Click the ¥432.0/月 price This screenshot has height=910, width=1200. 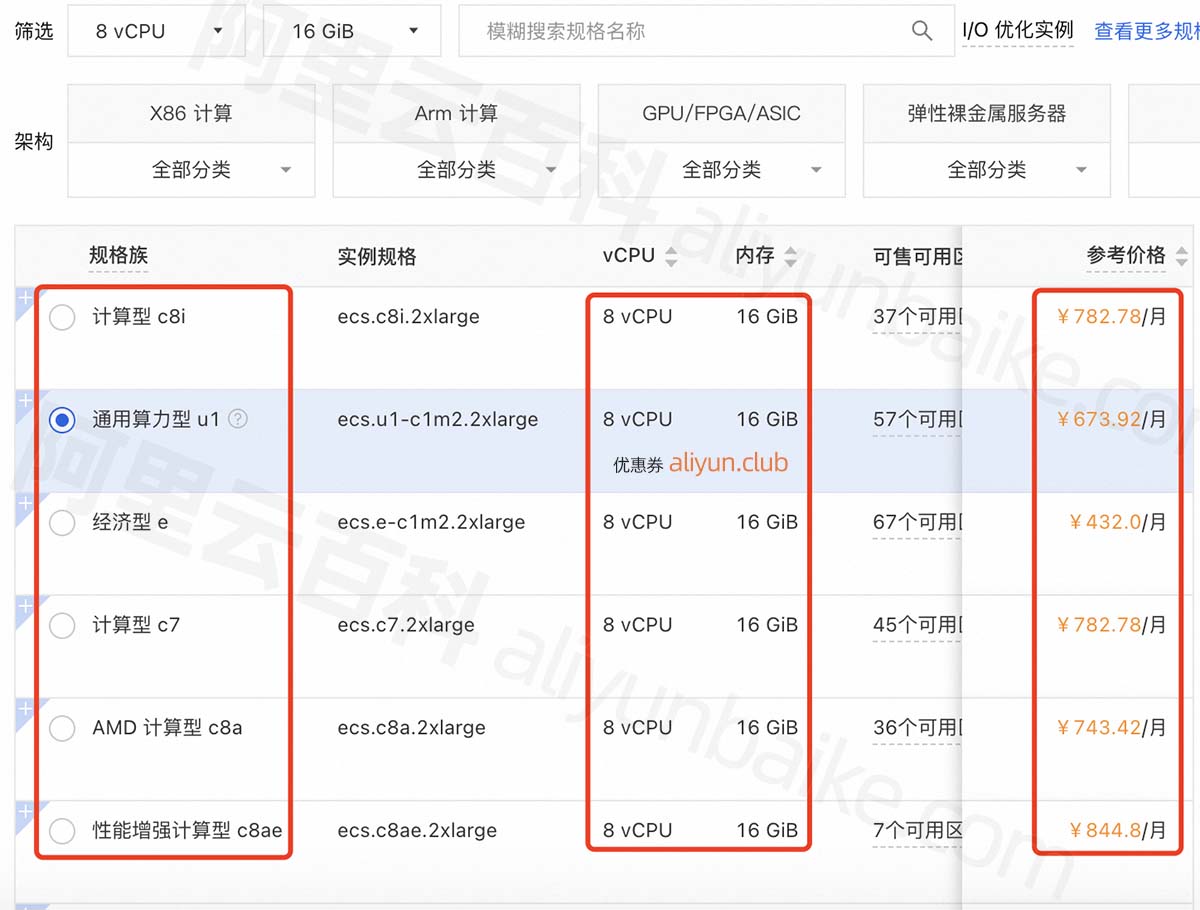1118,522
